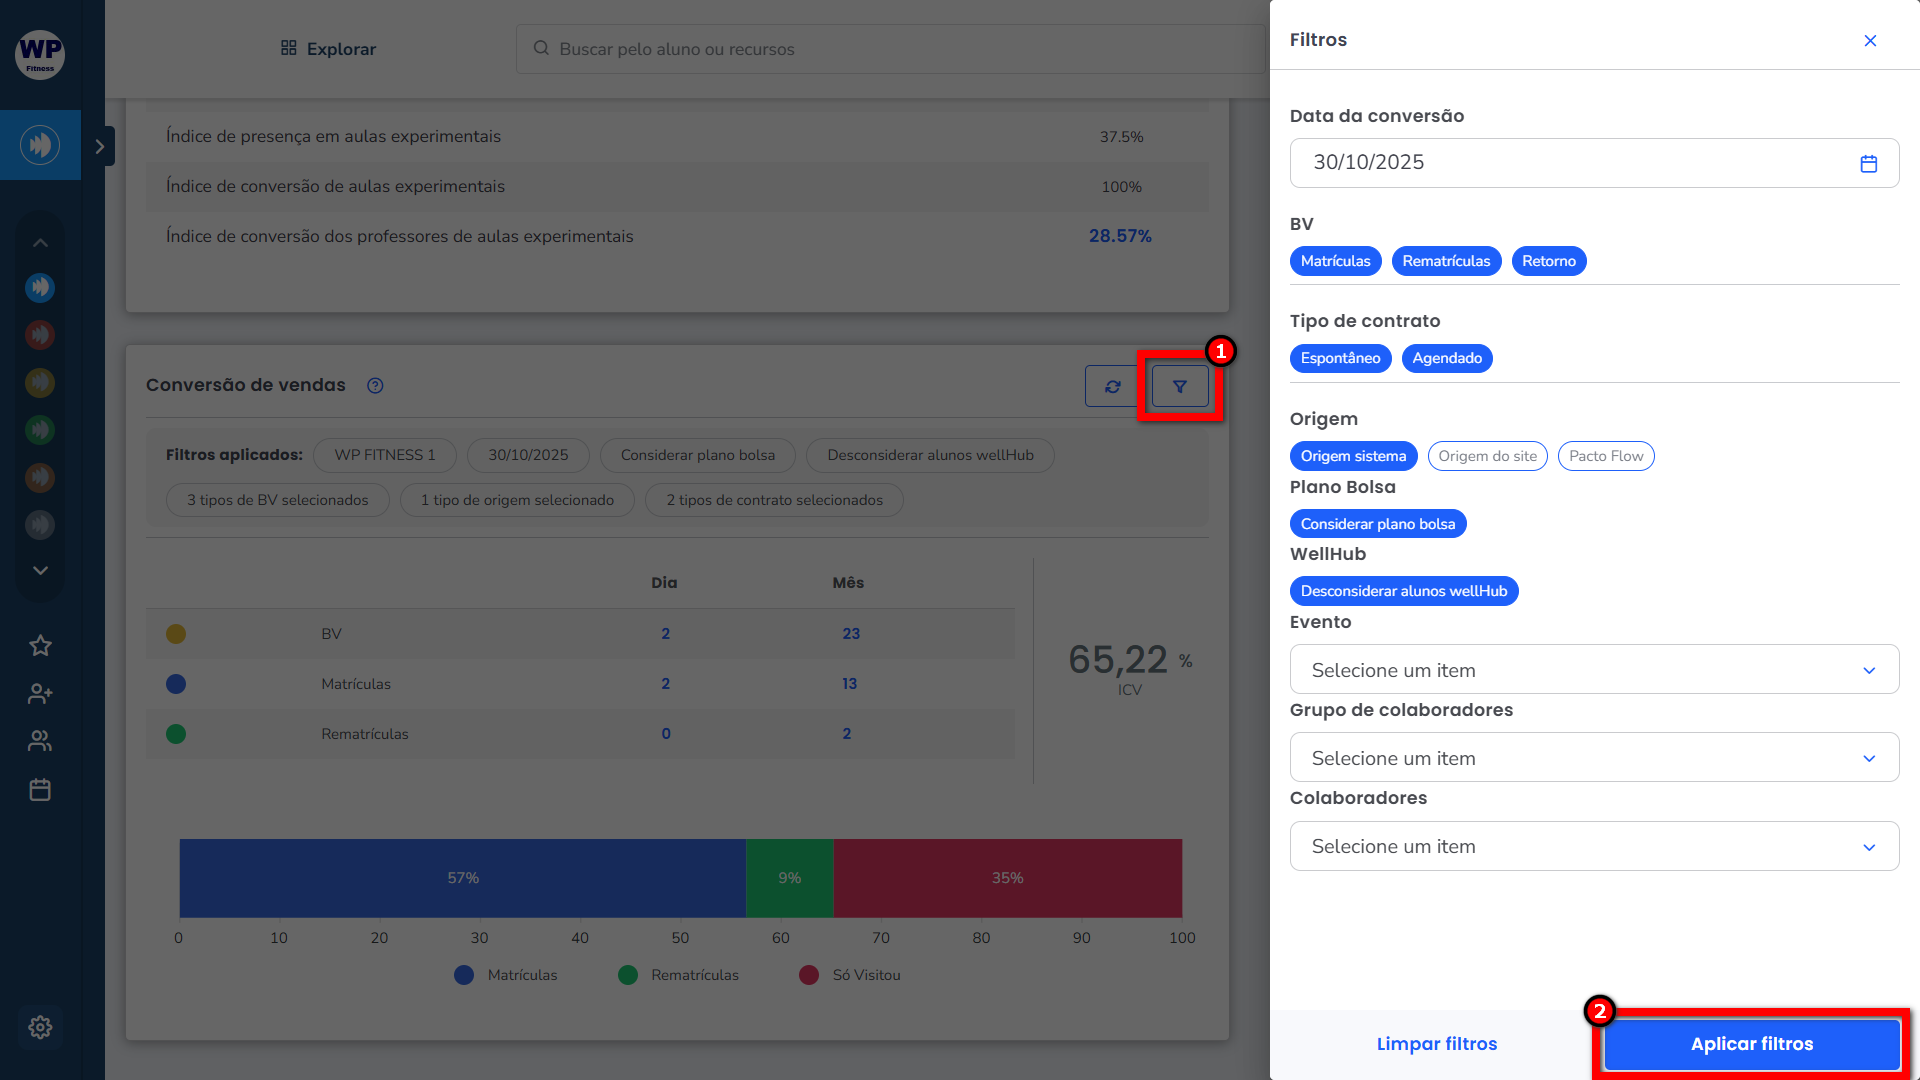The width and height of the screenshot is (1920, 1080).
Task: Click the help question mark beside Conversão de vendas
Action: pos(375,386)
